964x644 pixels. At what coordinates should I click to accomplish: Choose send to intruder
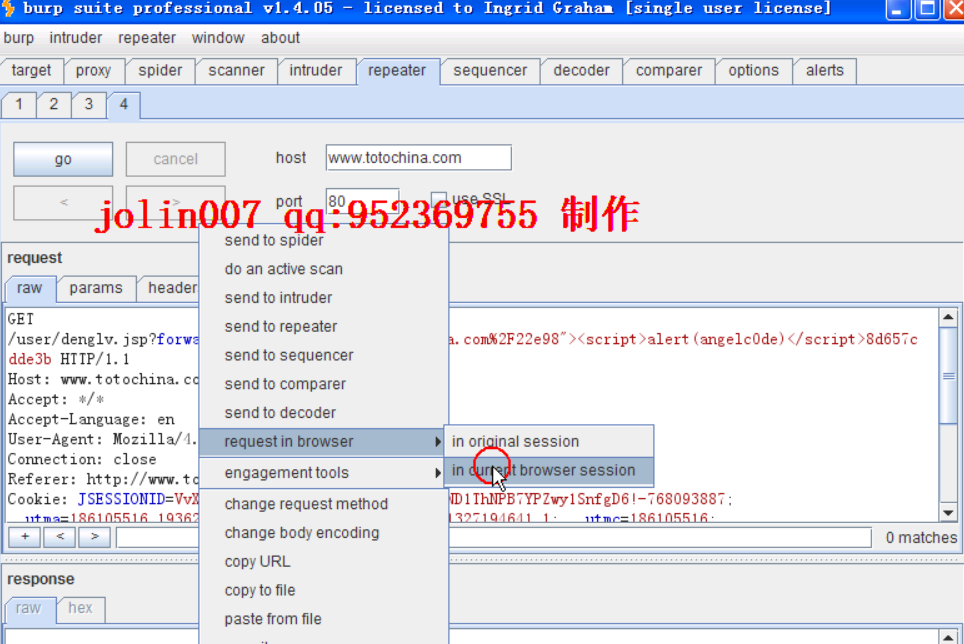324,298
